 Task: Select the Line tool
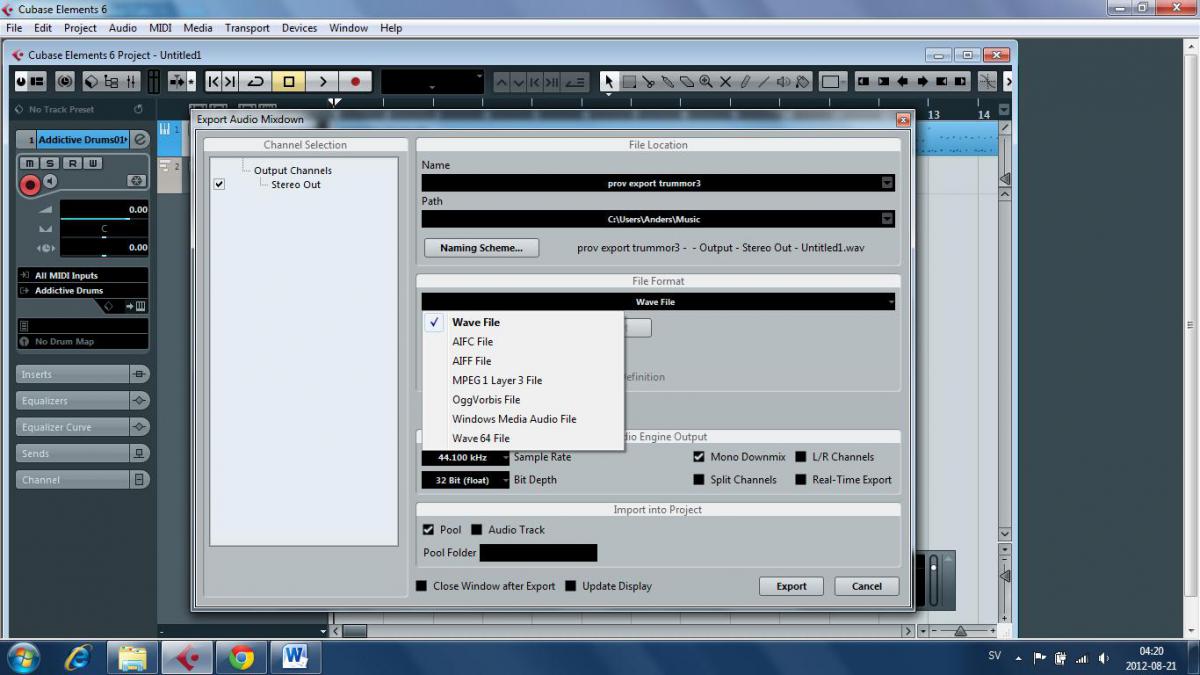(764, 82)
